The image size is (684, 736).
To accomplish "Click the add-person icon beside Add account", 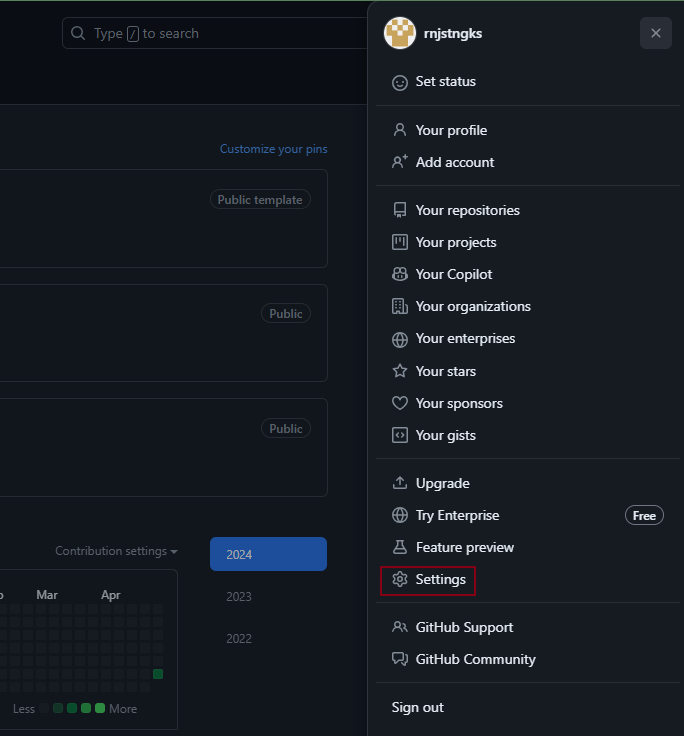I will tap(400, 162).
